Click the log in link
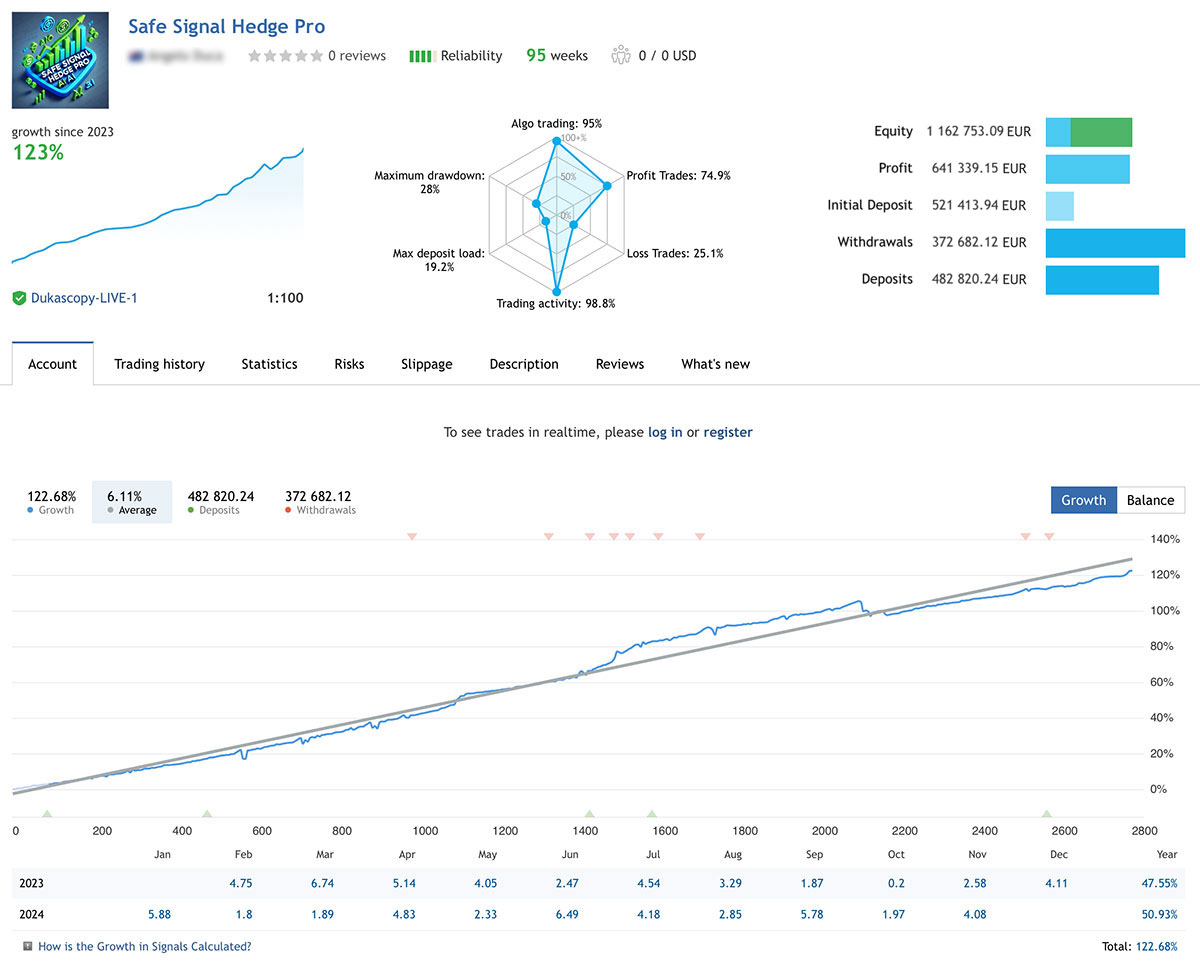 click(665, 432)
